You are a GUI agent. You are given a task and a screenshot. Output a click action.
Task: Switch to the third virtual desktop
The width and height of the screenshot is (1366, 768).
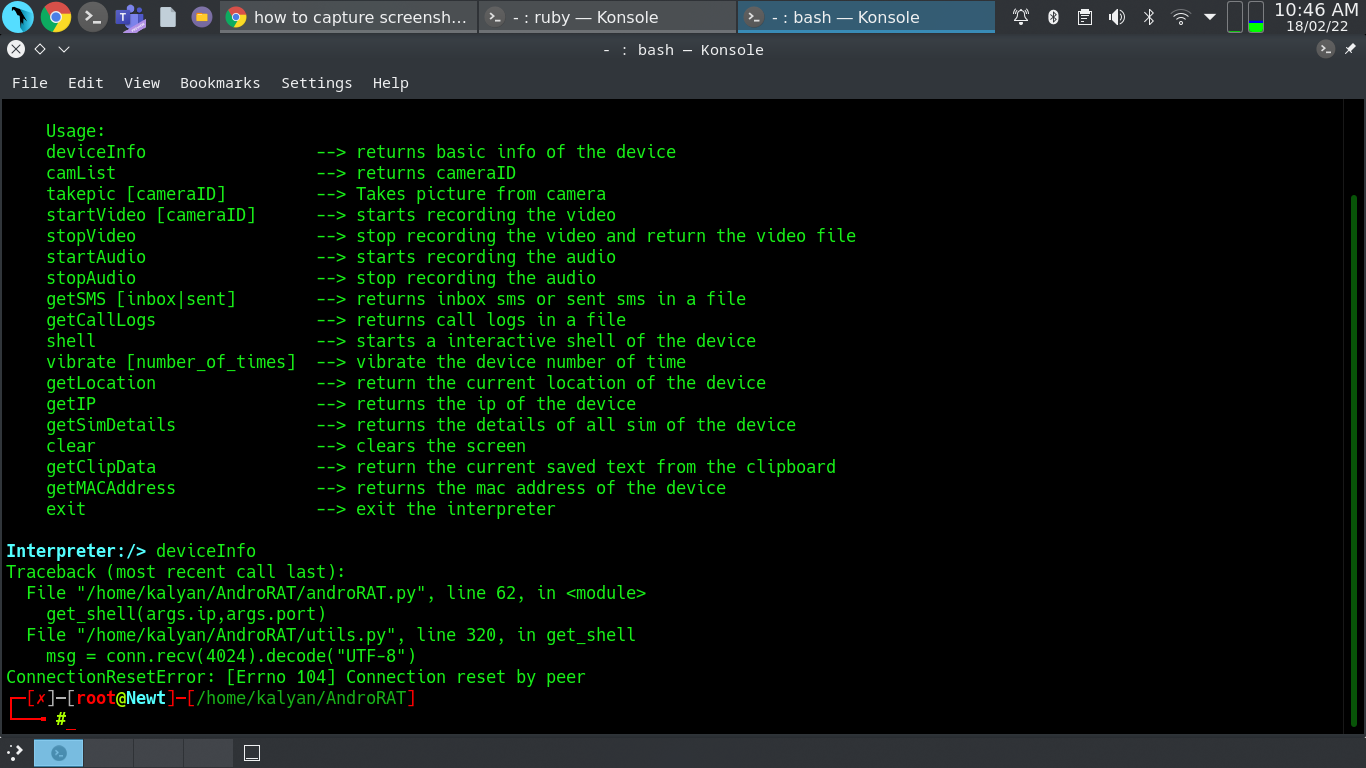(x=159, y=753)
